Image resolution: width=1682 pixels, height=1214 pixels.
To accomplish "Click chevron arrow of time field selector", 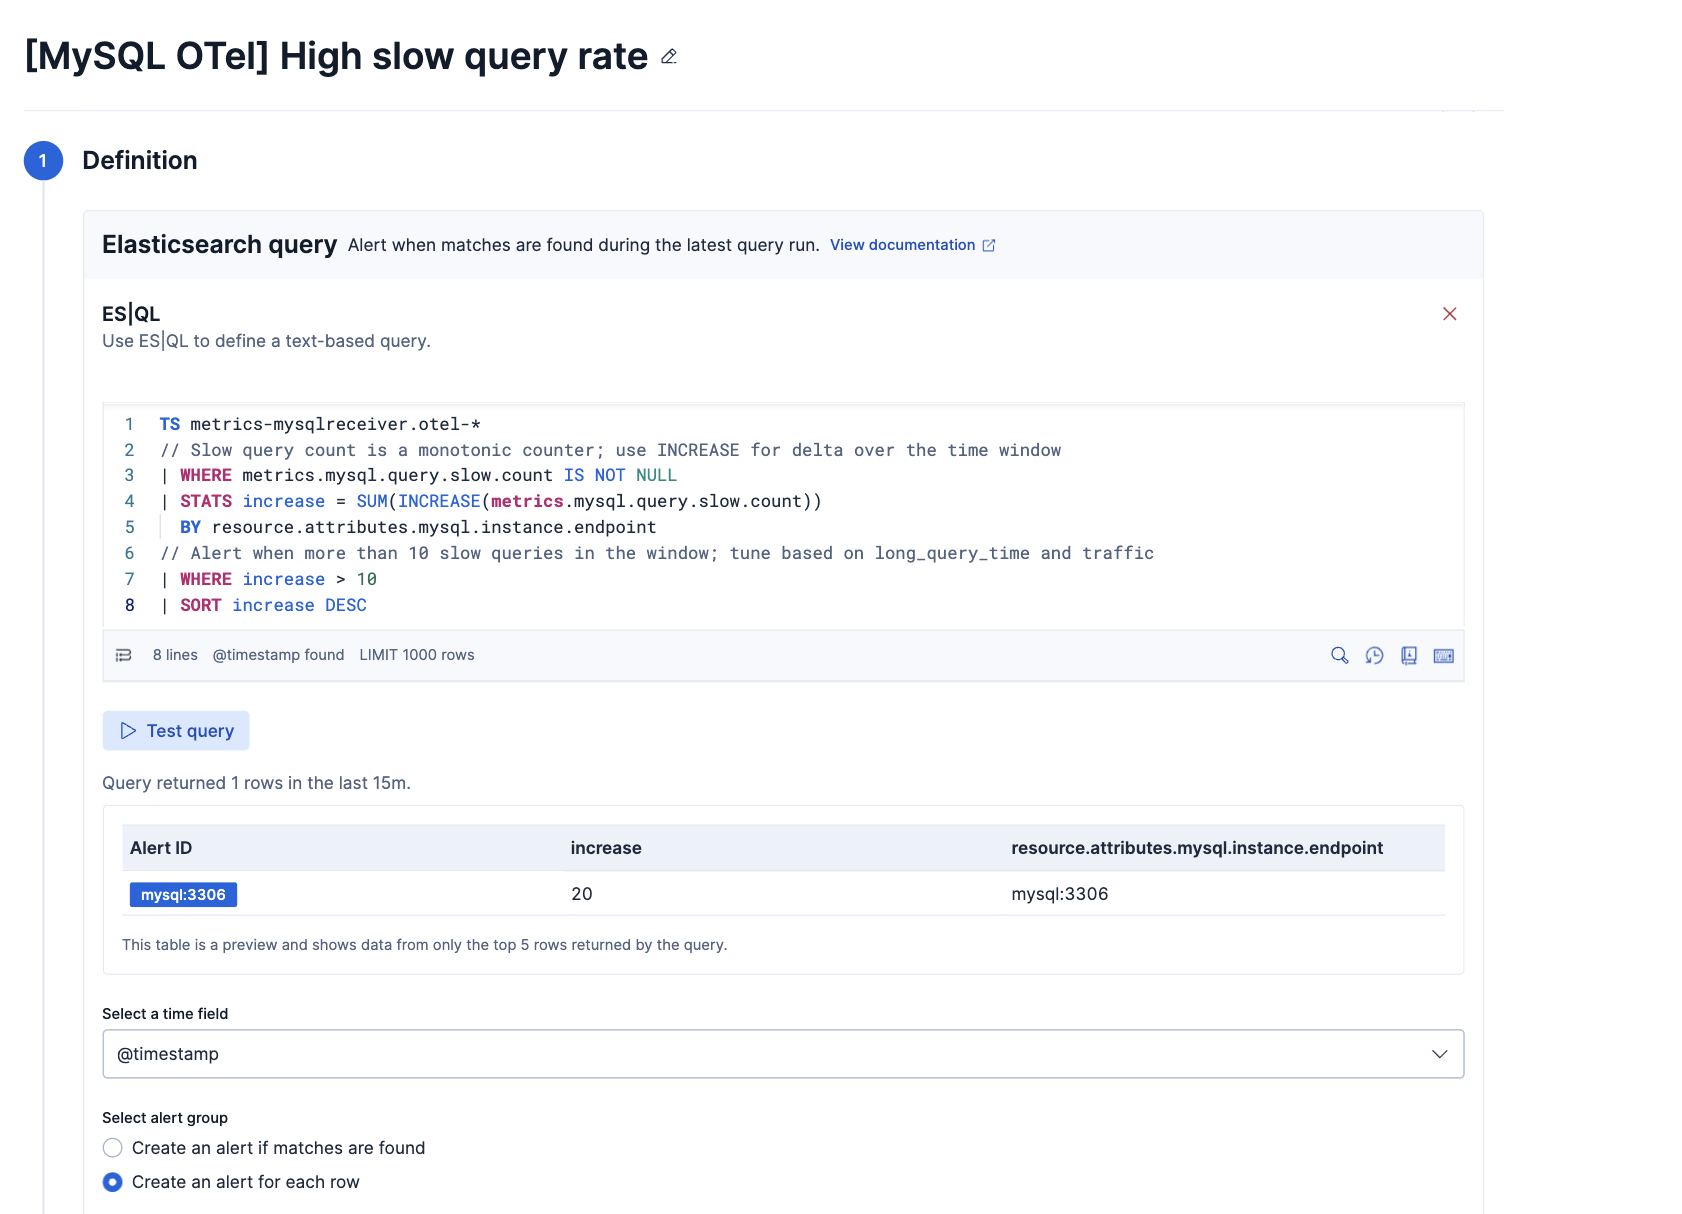I will coord(1439,1054).
